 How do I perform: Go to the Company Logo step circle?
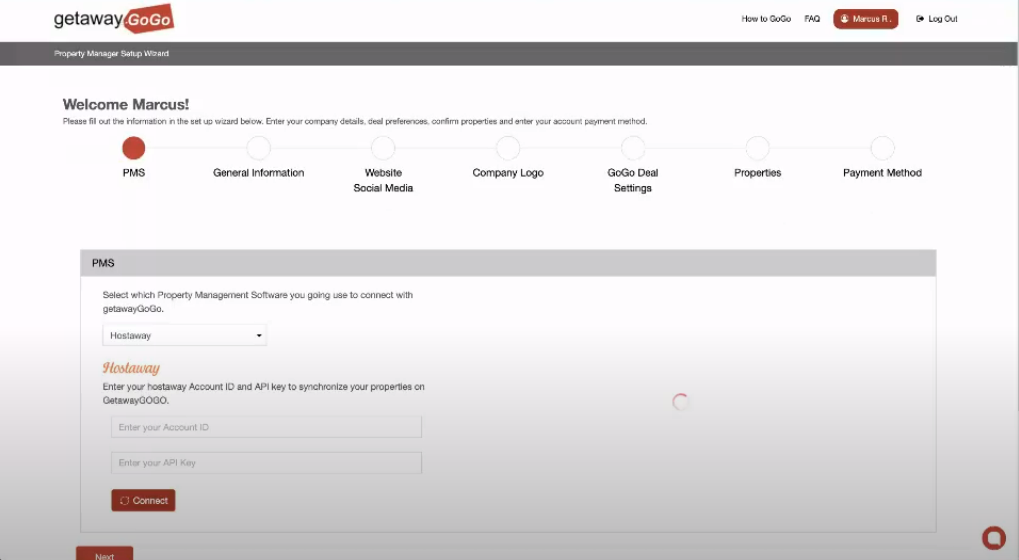point(508,148)
